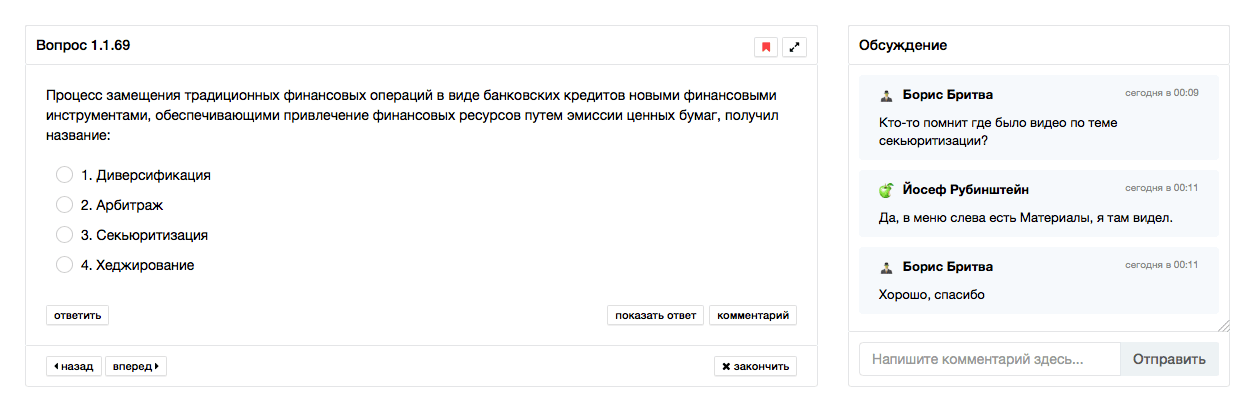Click the discussion panel resize handle
The height and width of the screenshot is (410, 1253).
1224,326
